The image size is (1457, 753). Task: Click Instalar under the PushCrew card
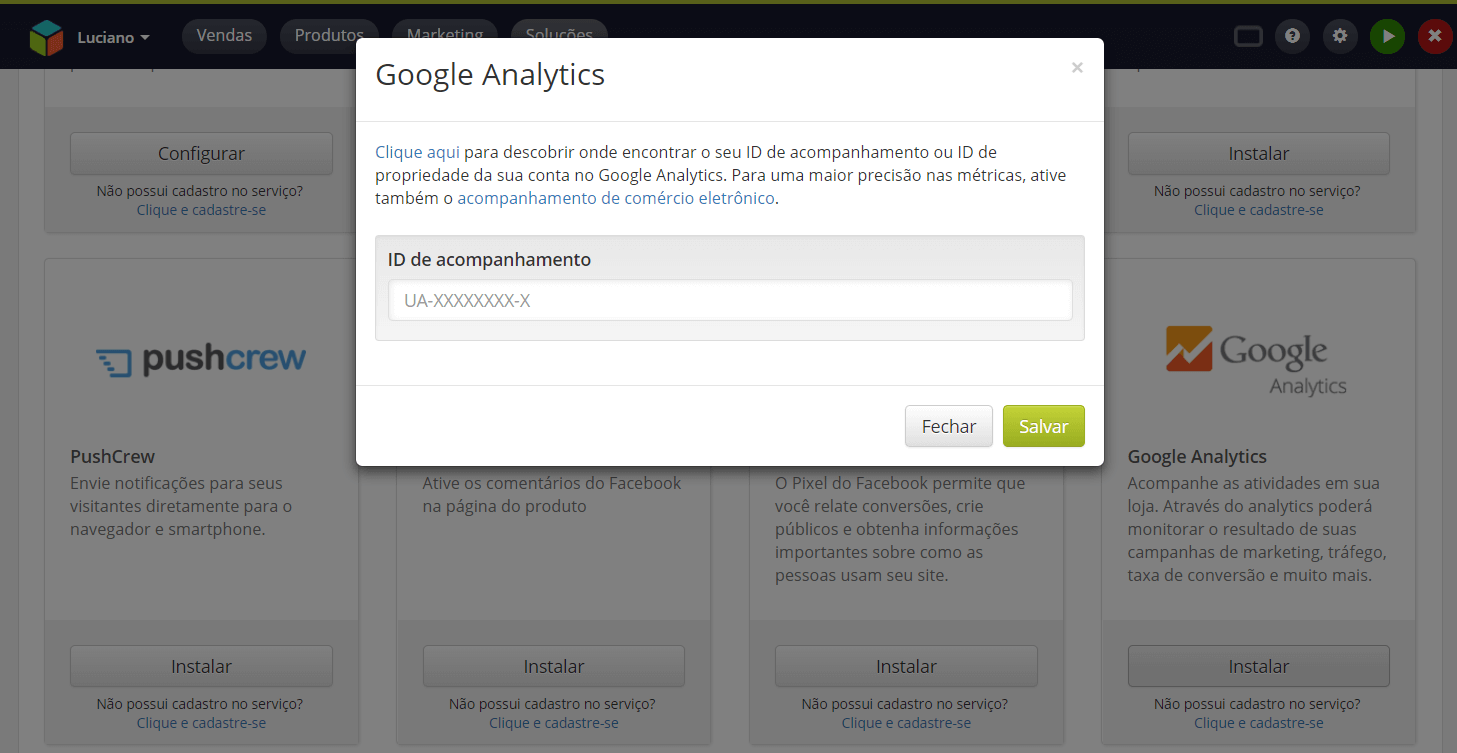[x=201, y=666]
